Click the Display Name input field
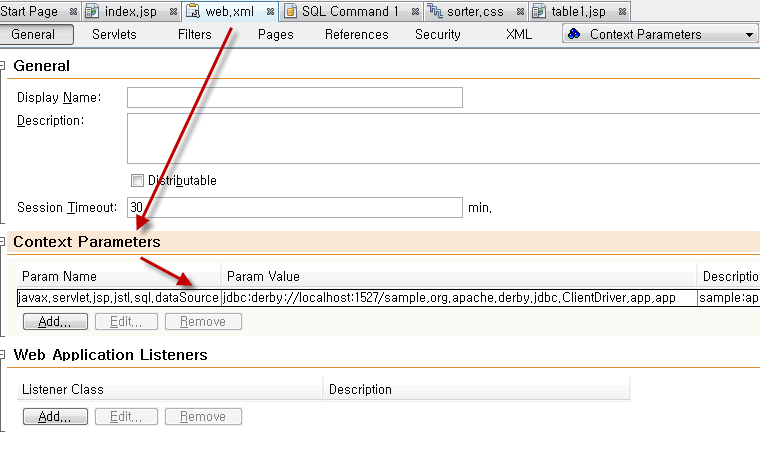760x454 pixels. pos(295,97)
